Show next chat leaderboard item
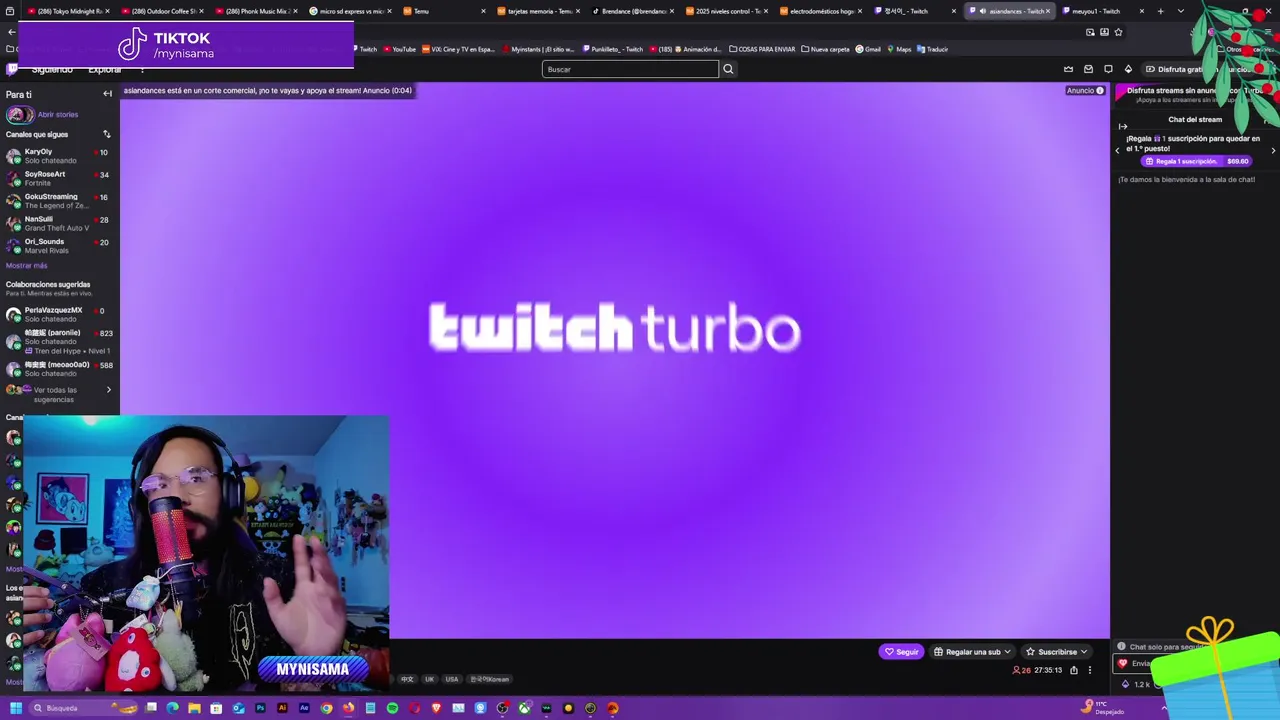 click(x=1273, y=150)
